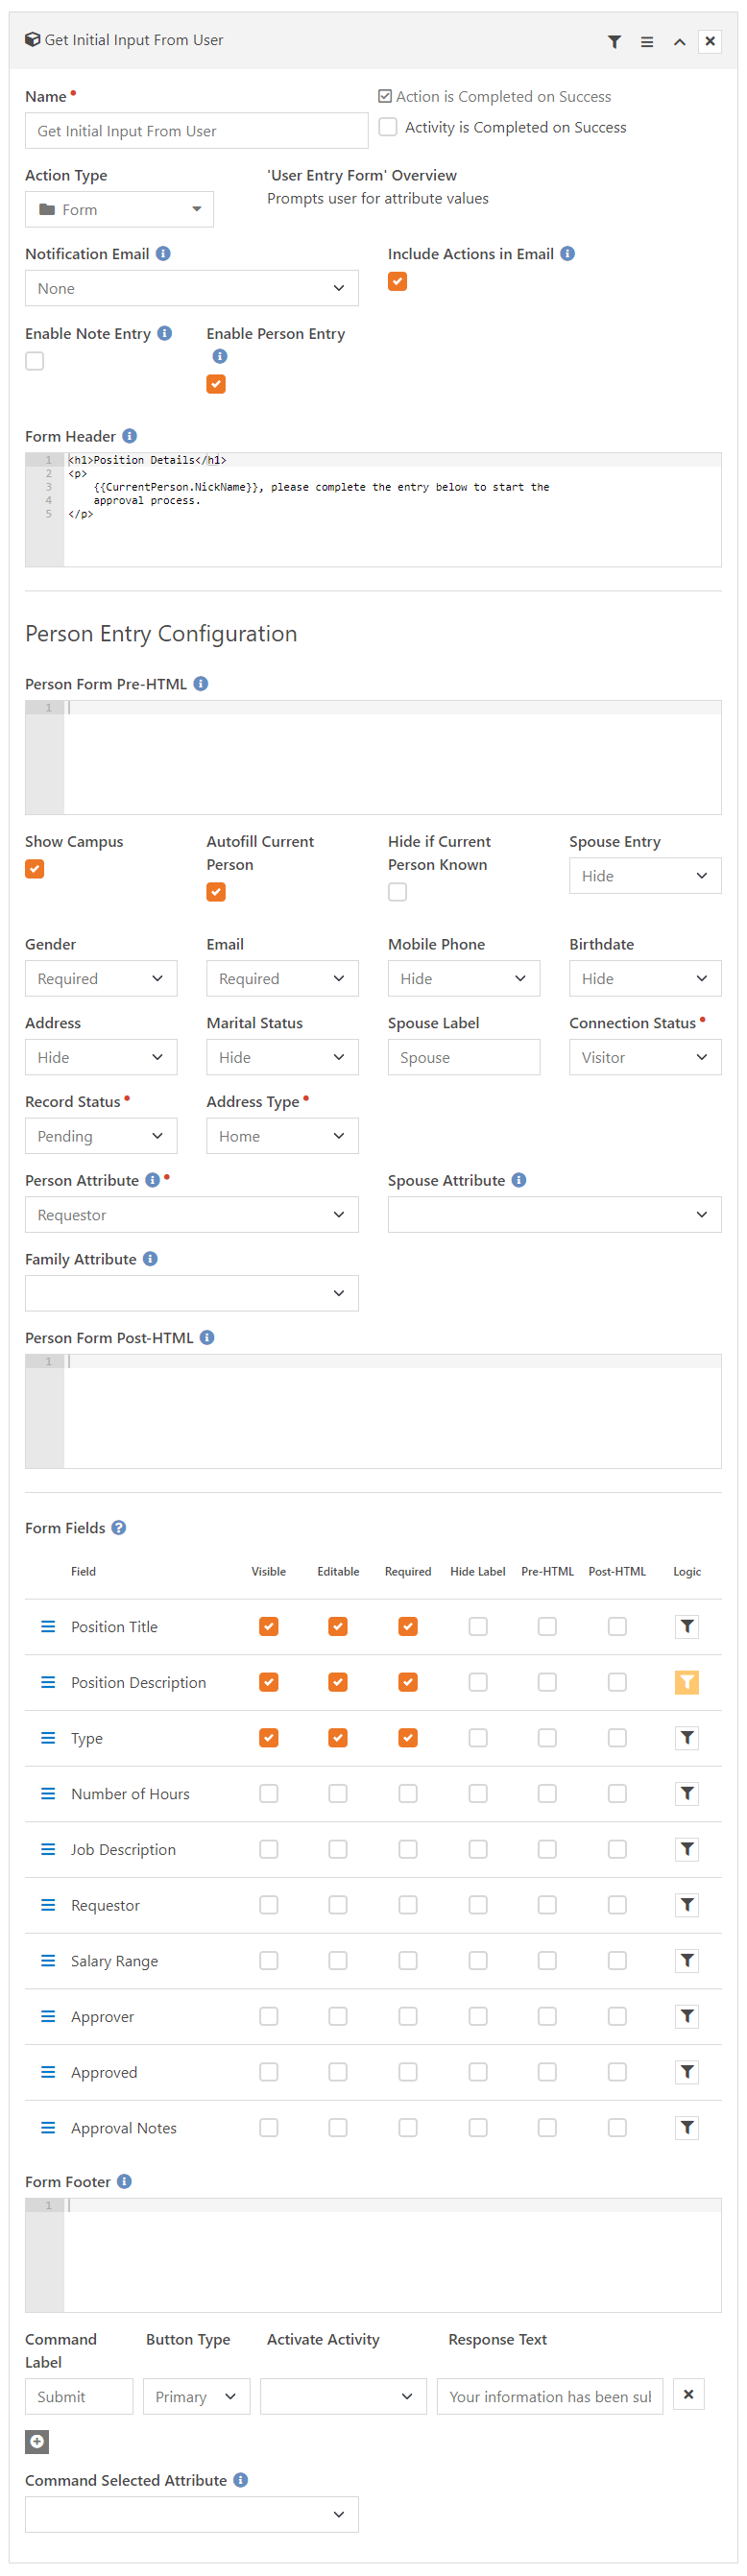
Task: Uncheck Show Campus checkbox
Action: click(x=35, y=868)
